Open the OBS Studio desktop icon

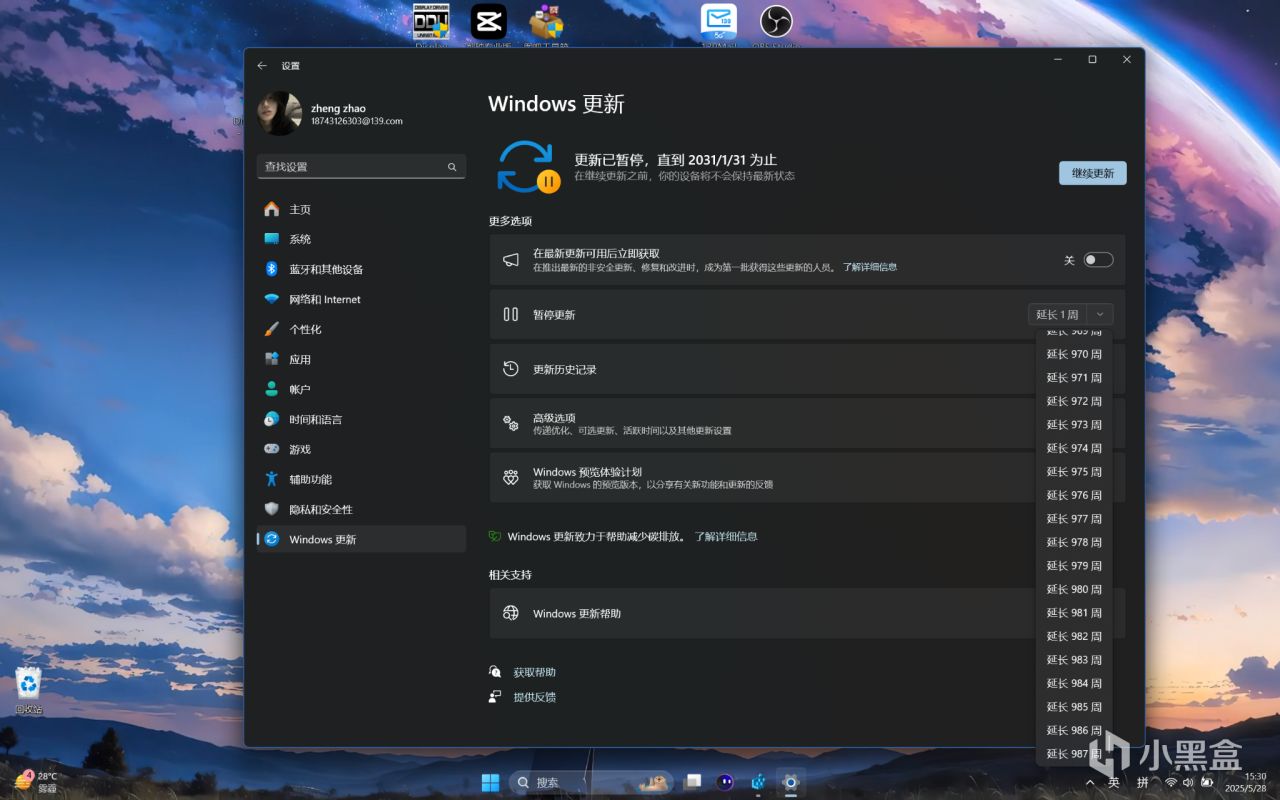pyautogui.click(x=776, y=22)
